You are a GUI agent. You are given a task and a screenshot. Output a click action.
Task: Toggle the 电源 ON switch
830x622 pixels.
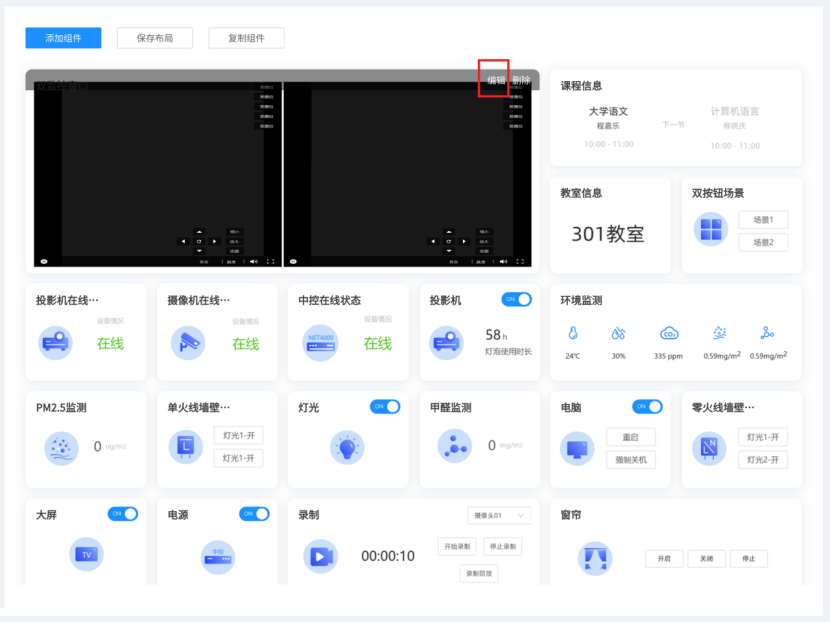pos(254,514)
